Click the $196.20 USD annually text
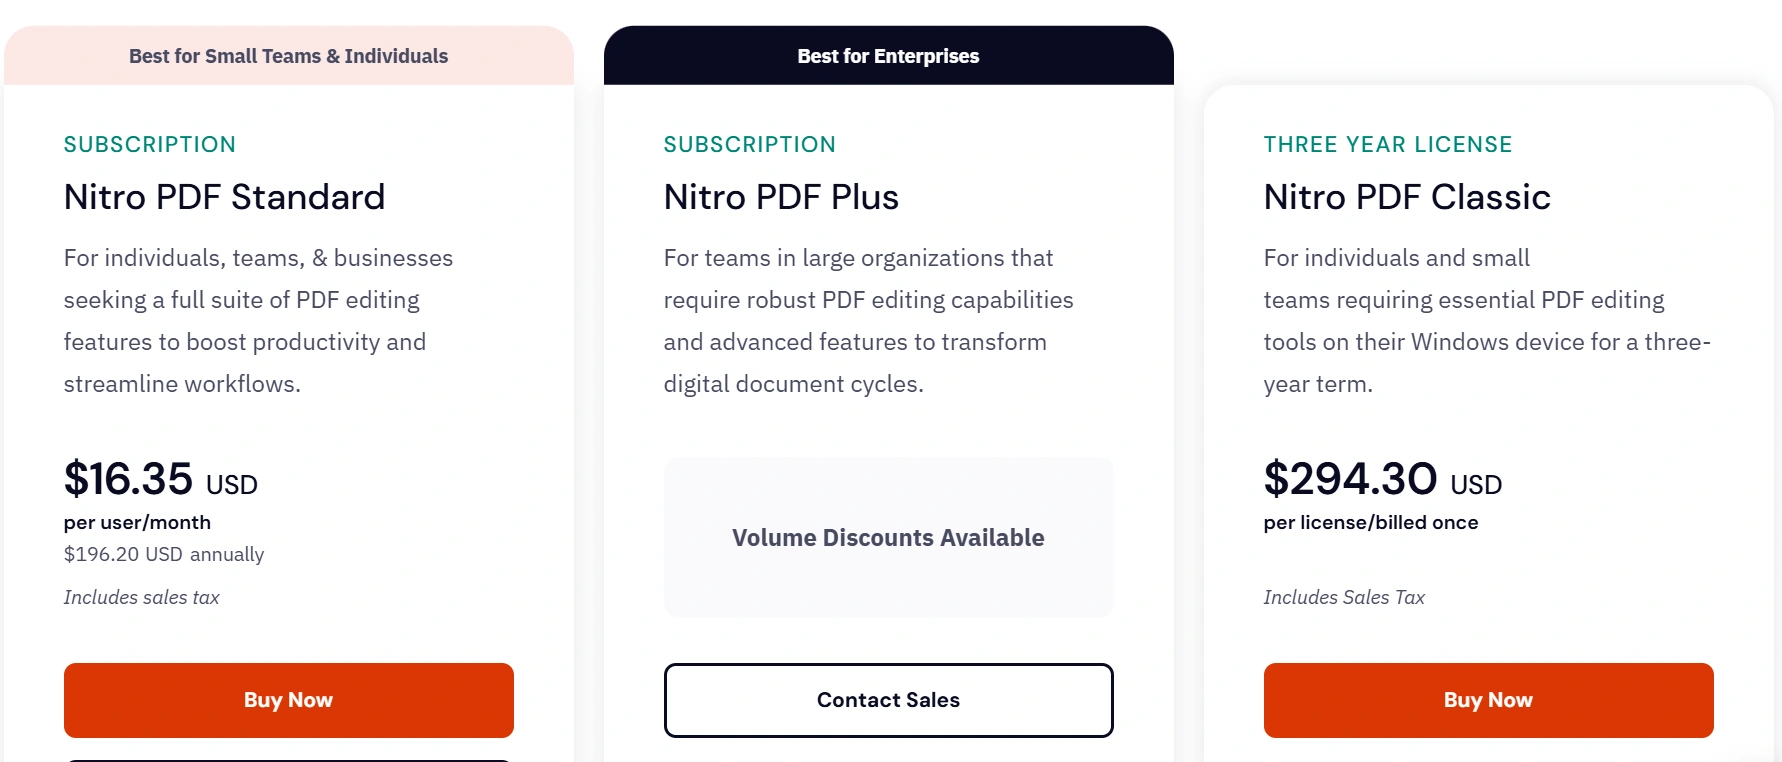Screen dimensions: 1782x762 point(164,554)
